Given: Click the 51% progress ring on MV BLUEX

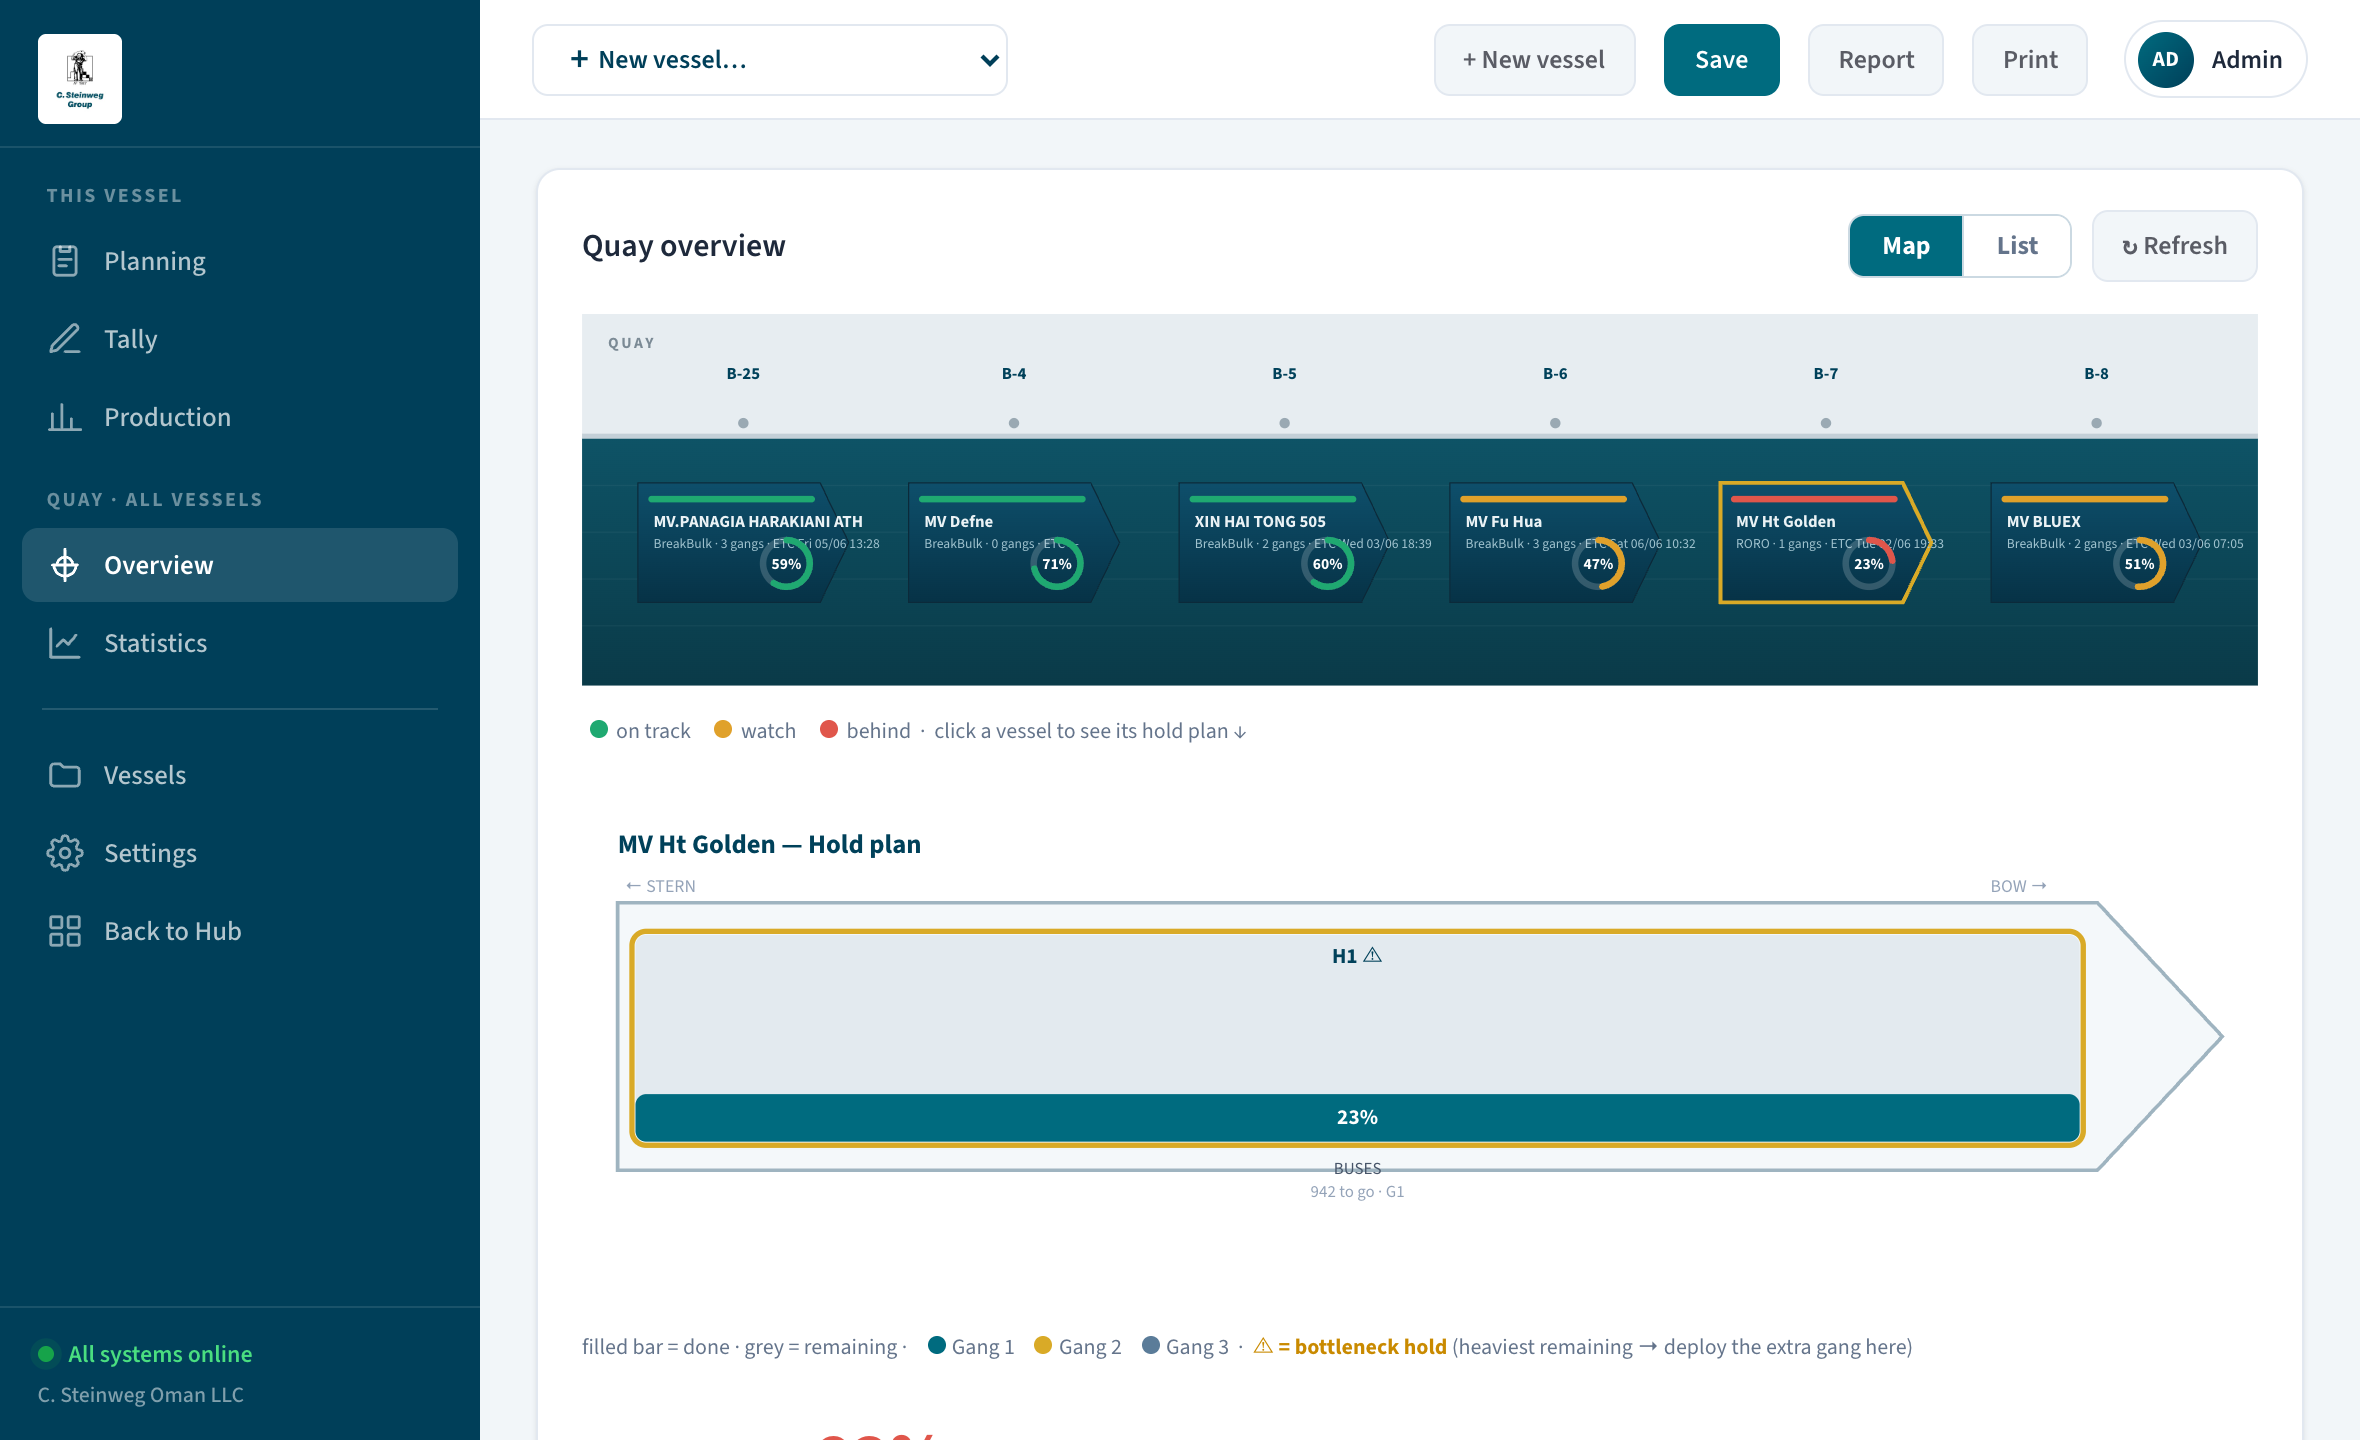Looking at the screenshot, I should [2139, 564].
